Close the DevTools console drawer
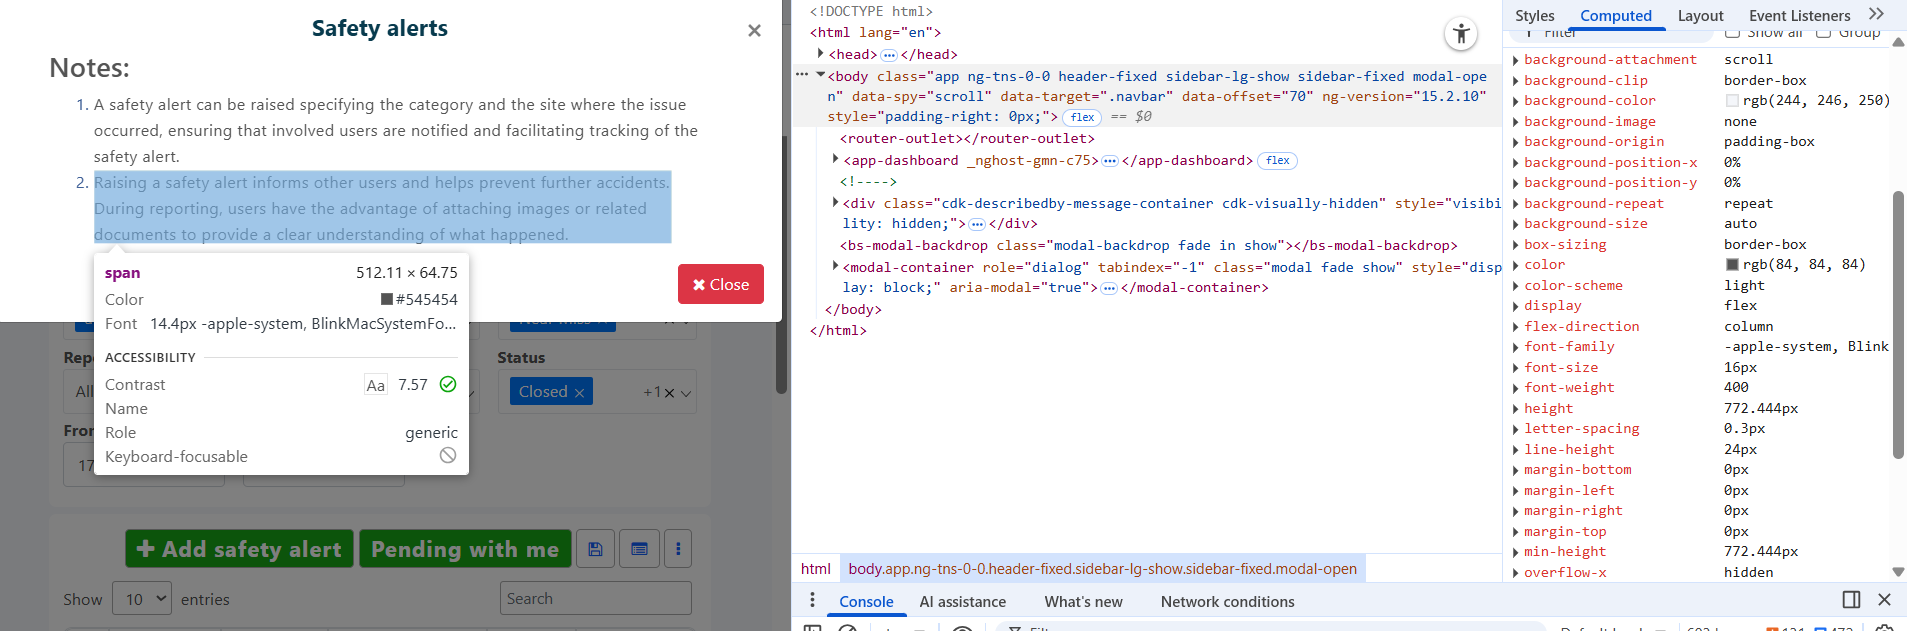This screenshot has width=1907, height=631. point(1884,600)
